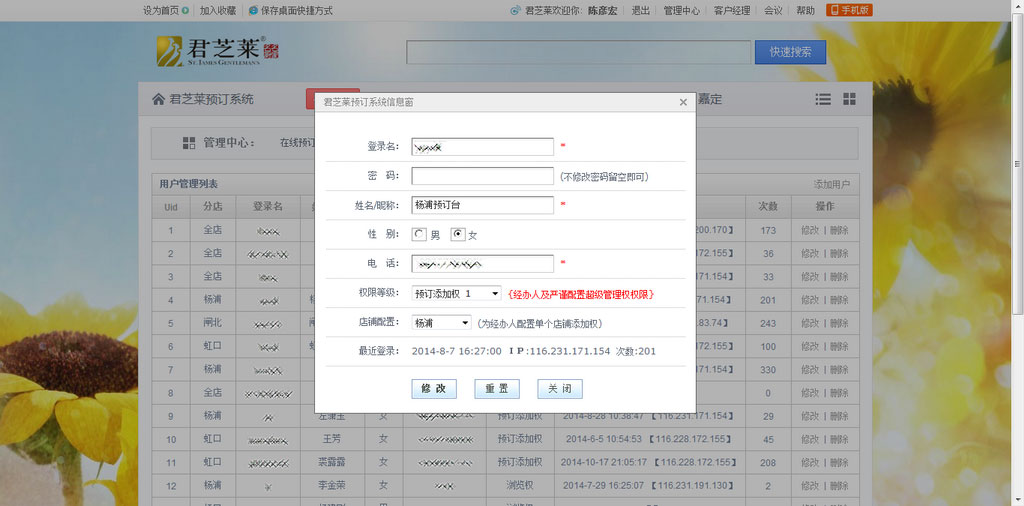The width and height of the screenshot is (1024, 506).
Task: Click the 管理中心 grid icon
Action: click(189, 143)
